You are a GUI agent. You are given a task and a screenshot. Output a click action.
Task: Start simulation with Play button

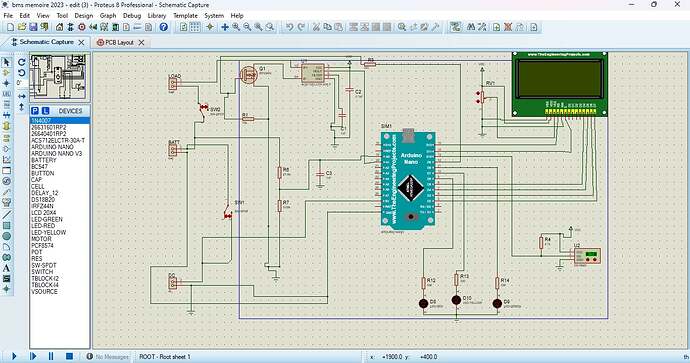pos(14,356)
